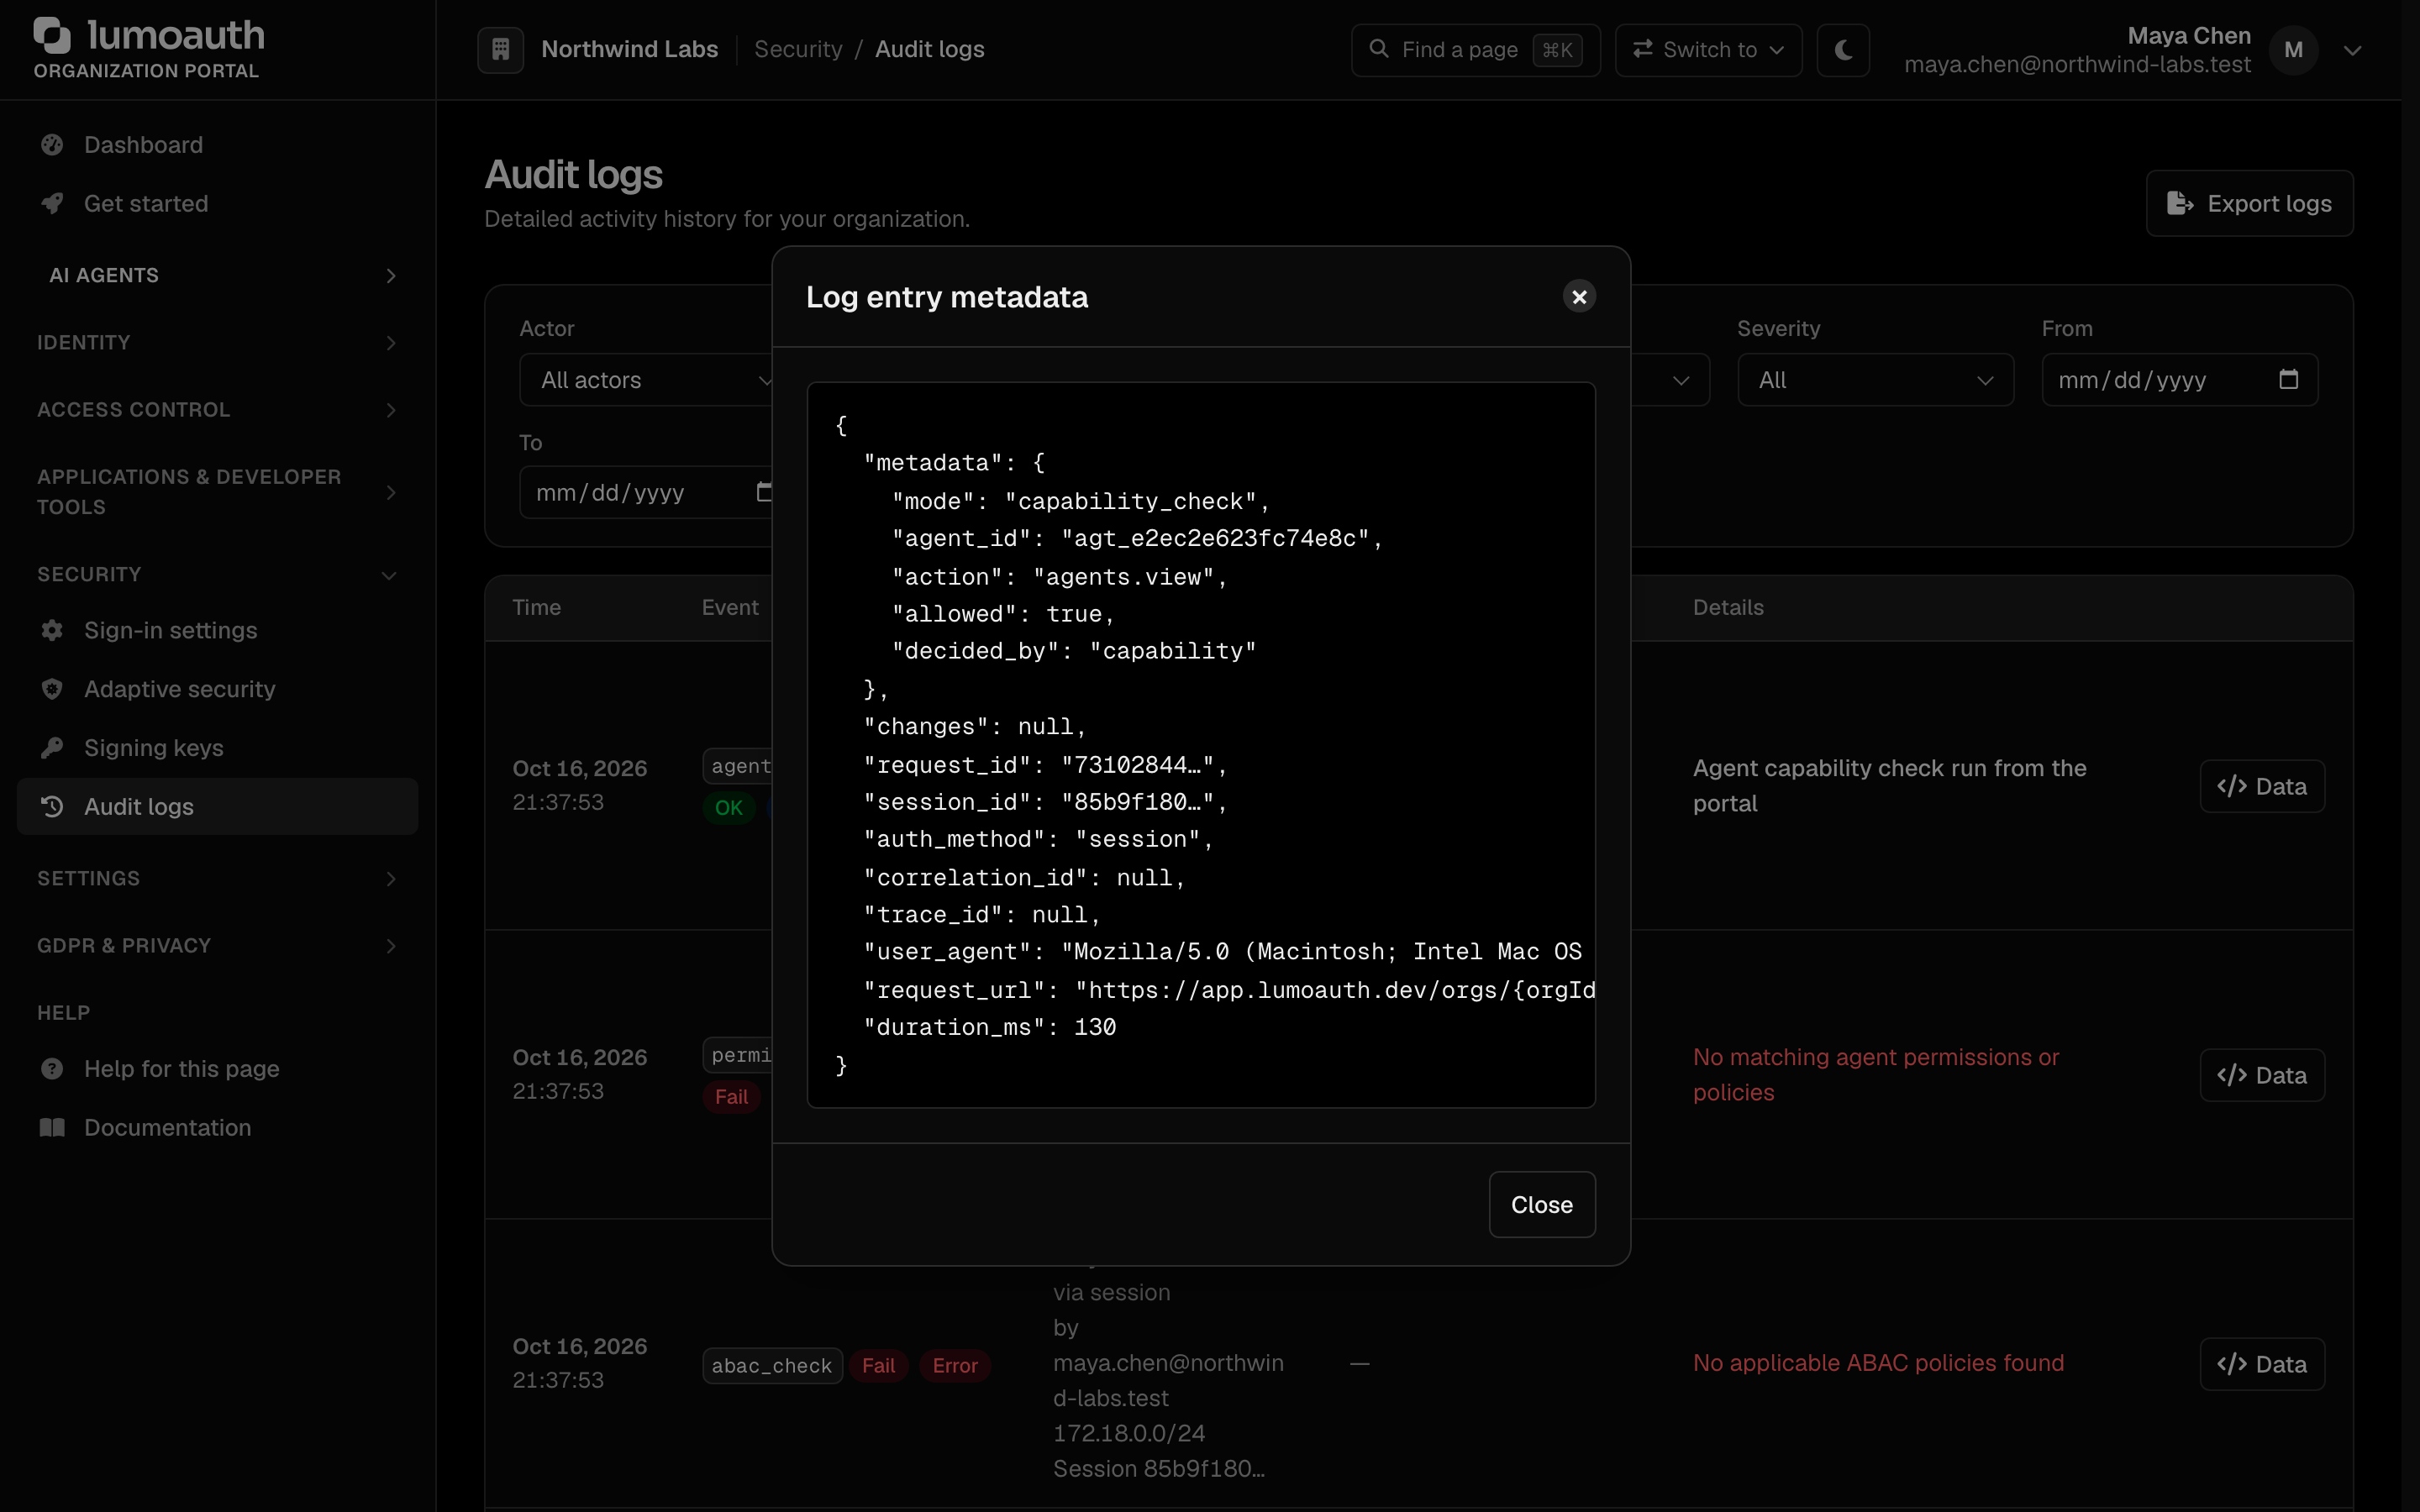The height and width of the screenshot is (1512, 2420).
Task: Click the M user avatar
Action: pyautogui.click(x=2293, y=50)
